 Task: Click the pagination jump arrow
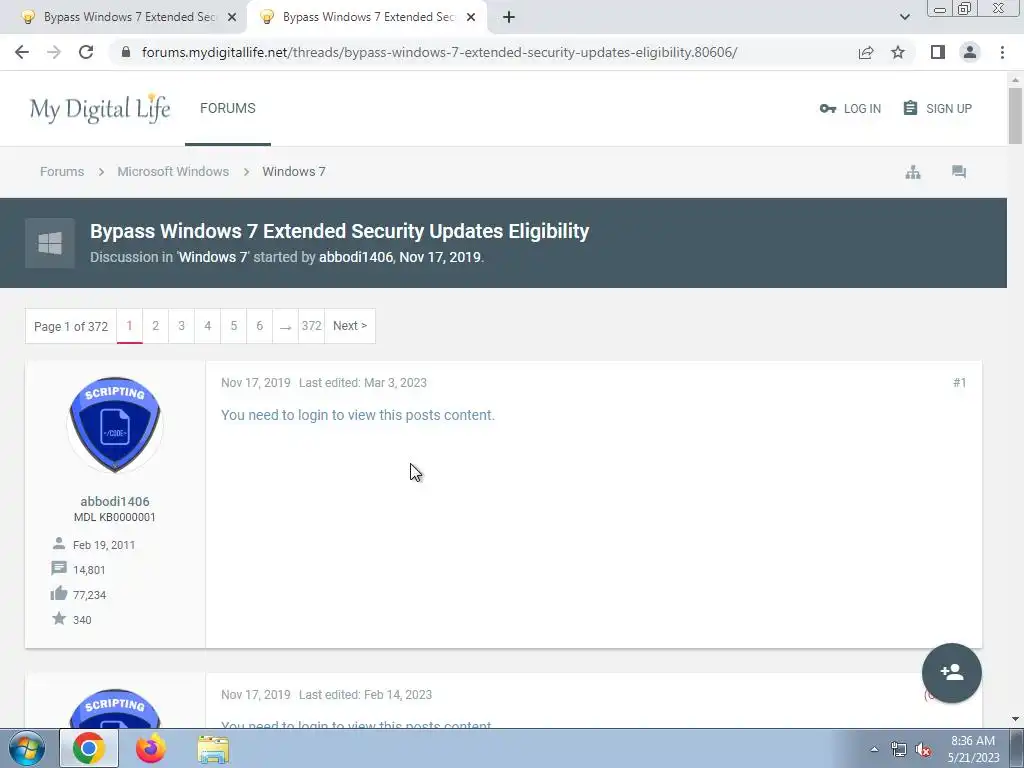point(285,326)
